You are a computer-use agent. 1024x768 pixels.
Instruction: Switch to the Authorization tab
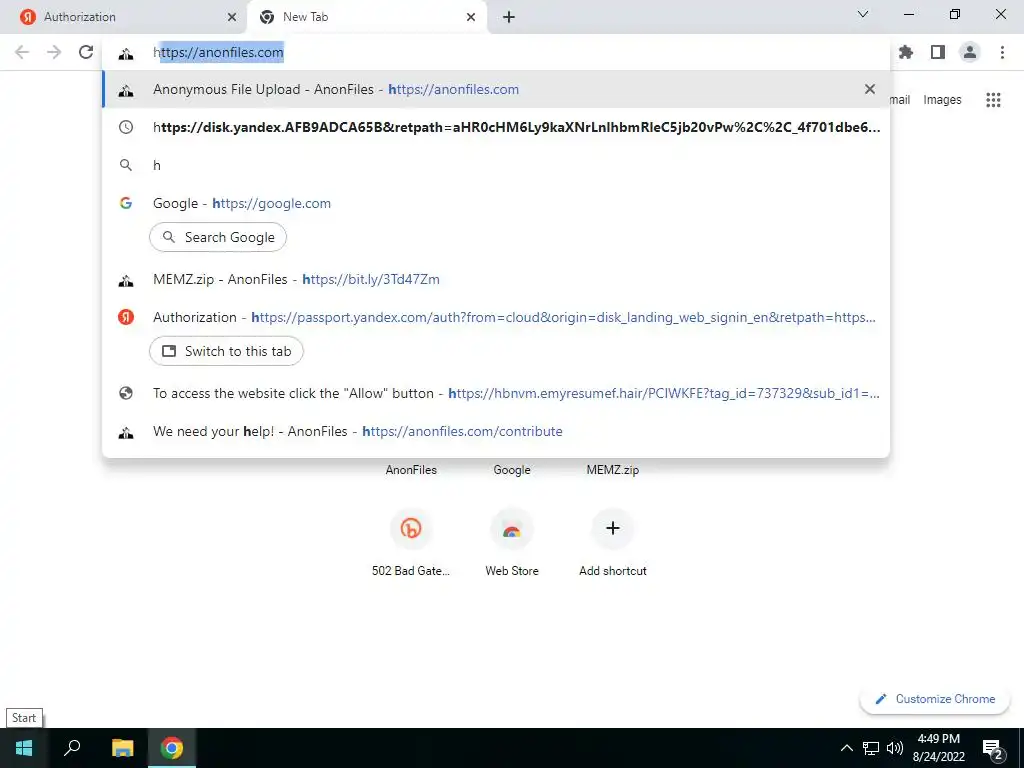click(x=123, y=17)
